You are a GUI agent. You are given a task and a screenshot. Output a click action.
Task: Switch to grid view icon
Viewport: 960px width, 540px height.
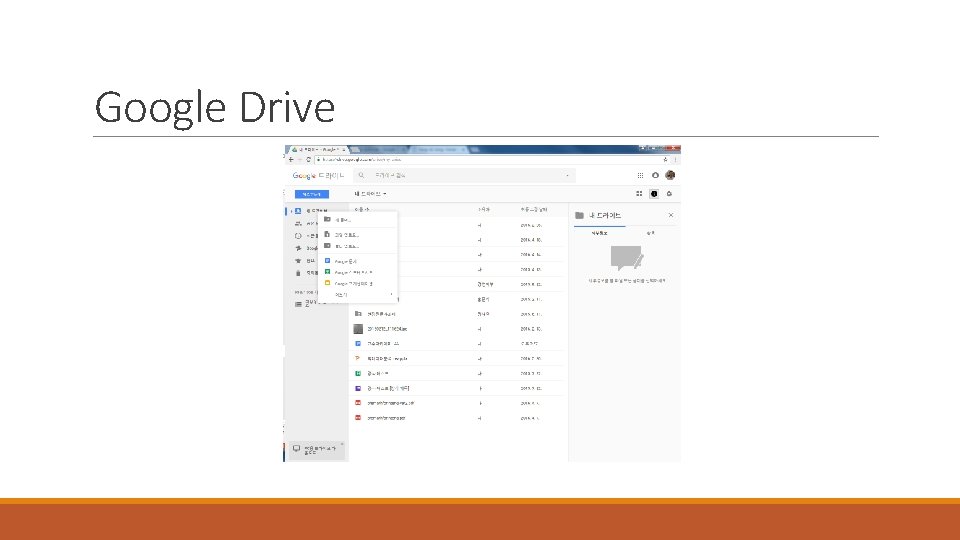pos(639,193)
